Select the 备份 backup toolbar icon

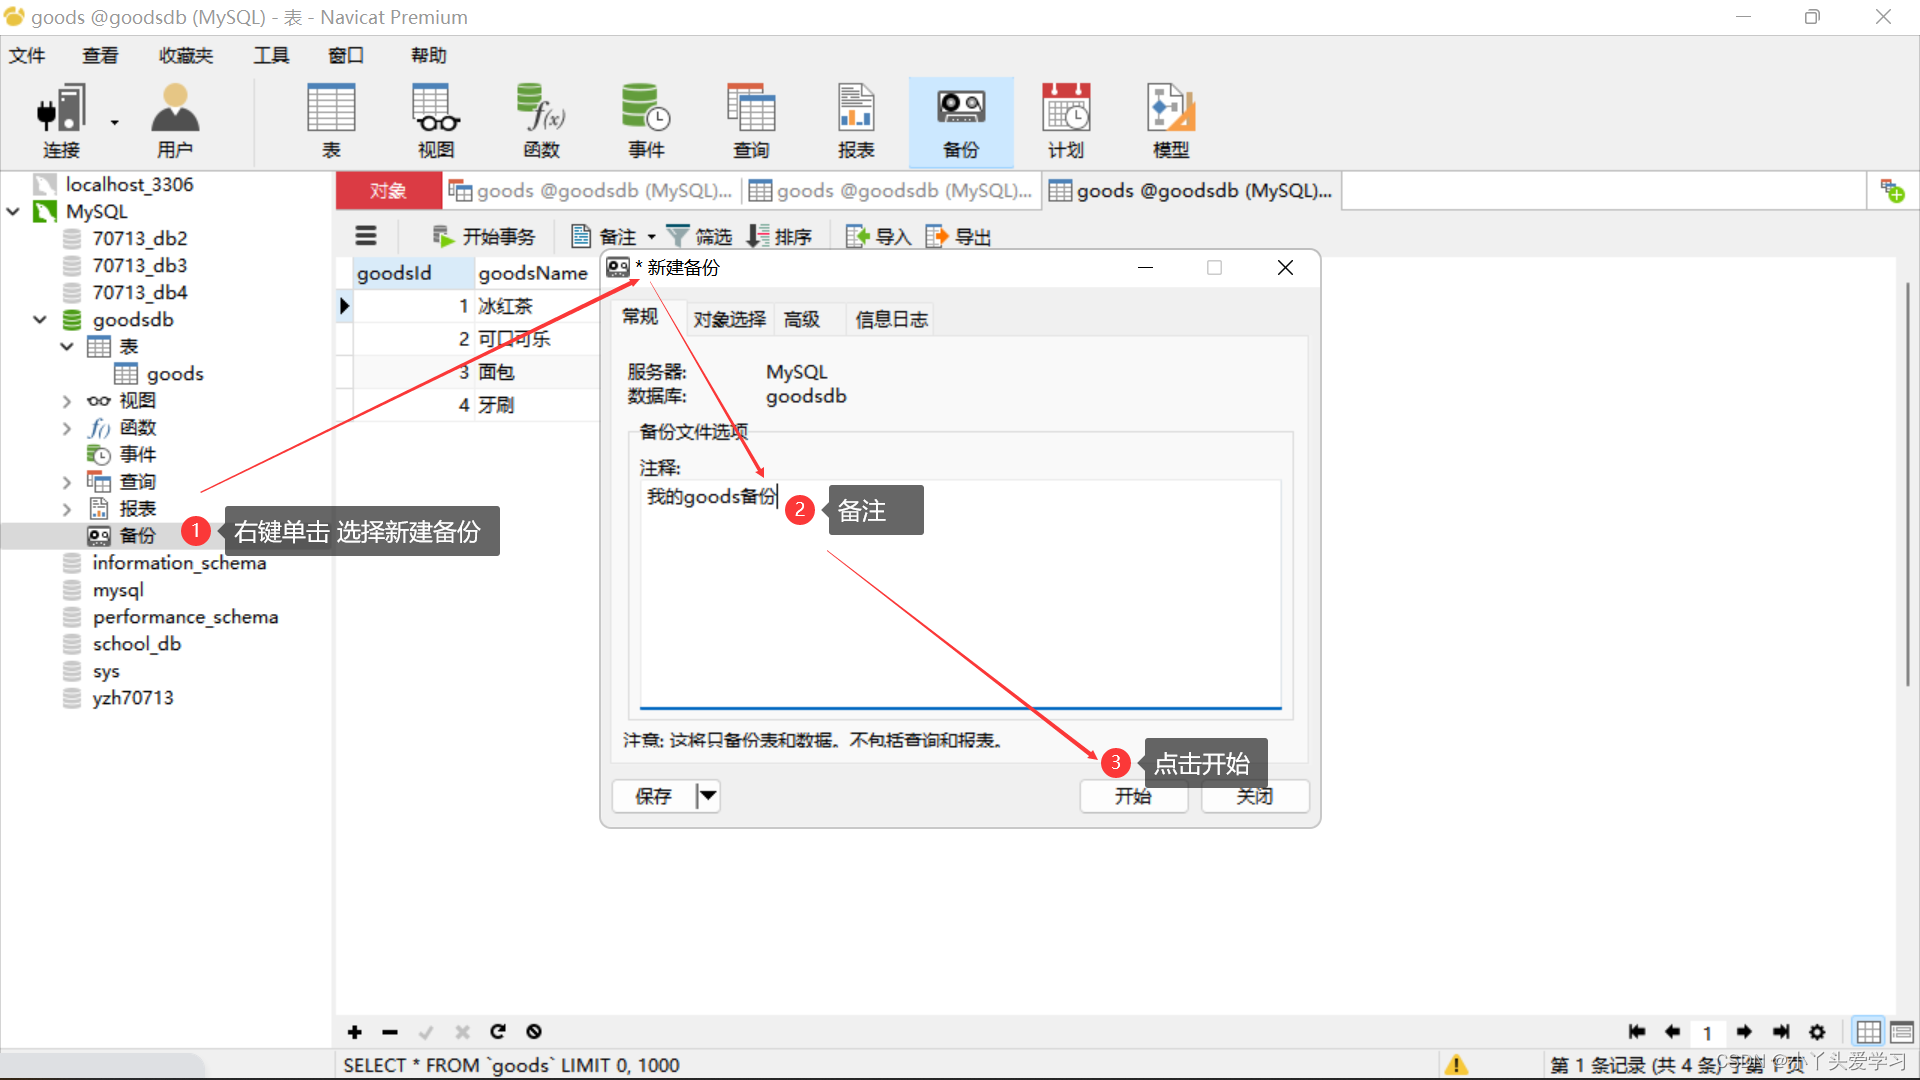click(961, 121)
